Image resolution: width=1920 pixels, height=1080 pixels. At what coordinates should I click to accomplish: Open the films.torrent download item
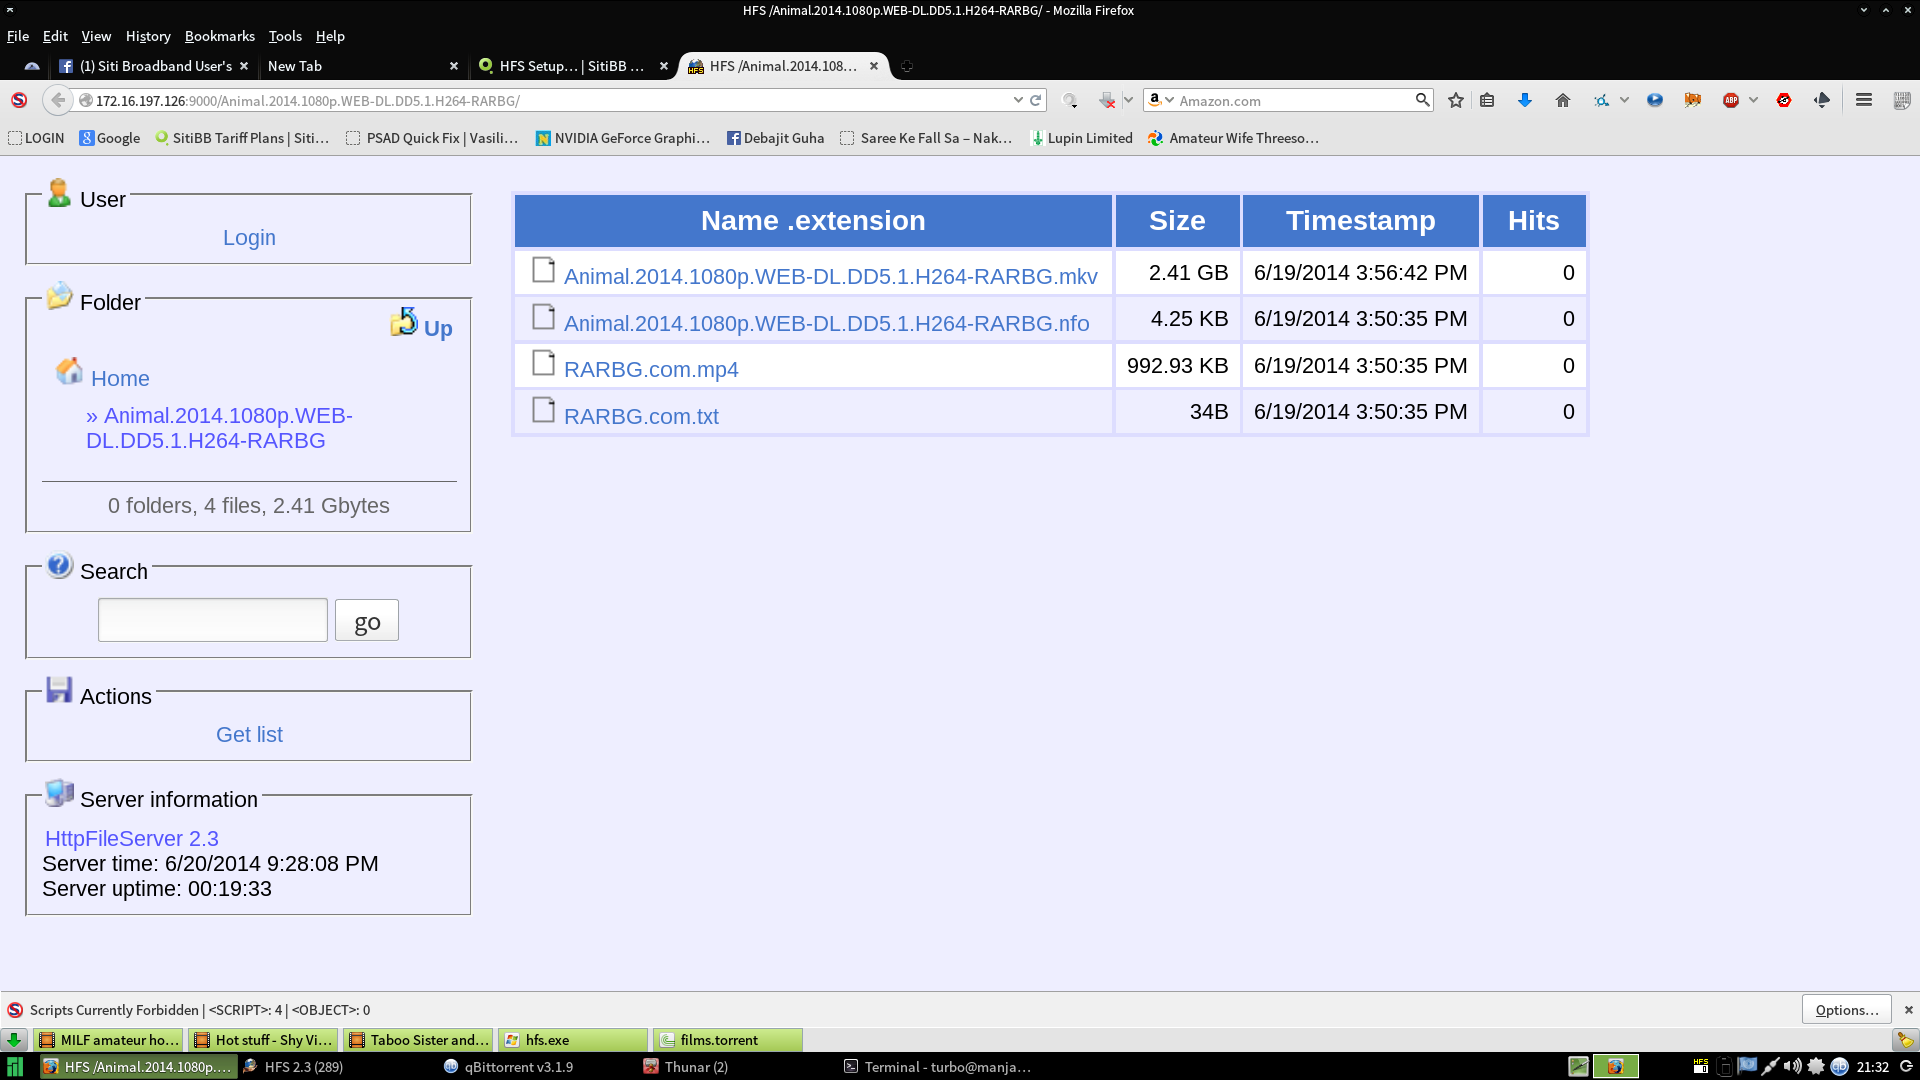point(727,1040)
